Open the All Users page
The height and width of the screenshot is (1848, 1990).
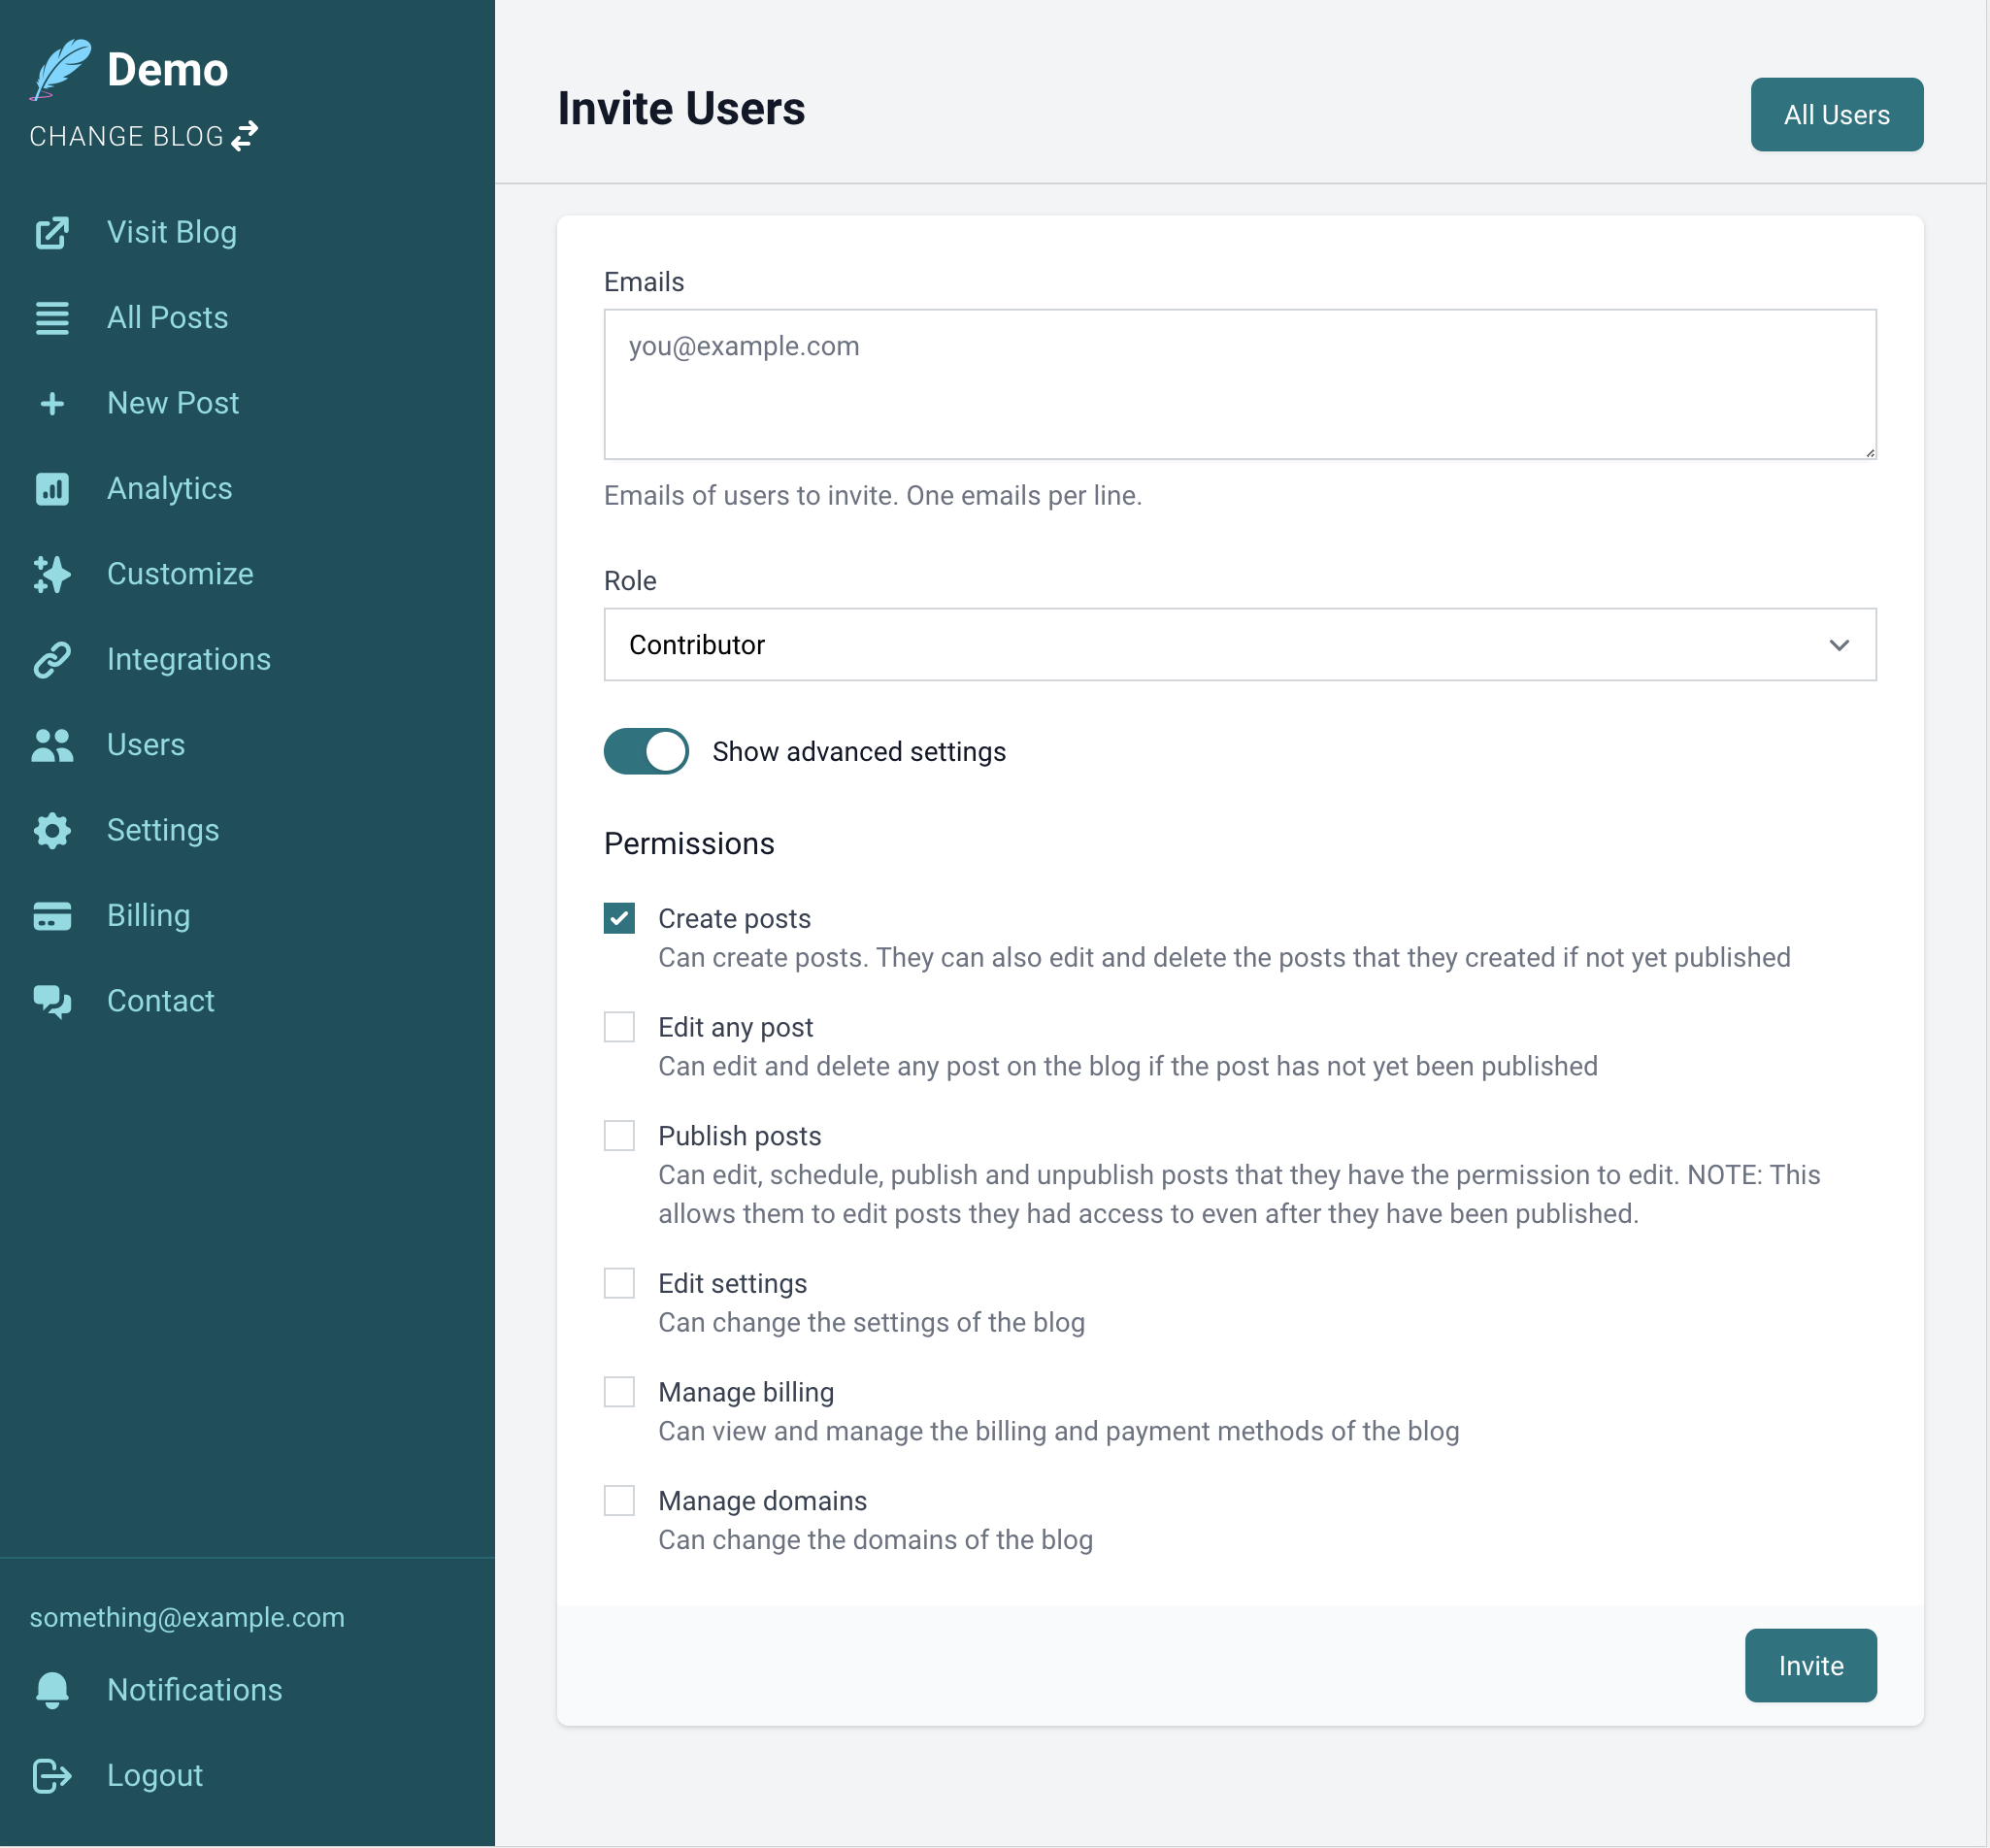1838,115
